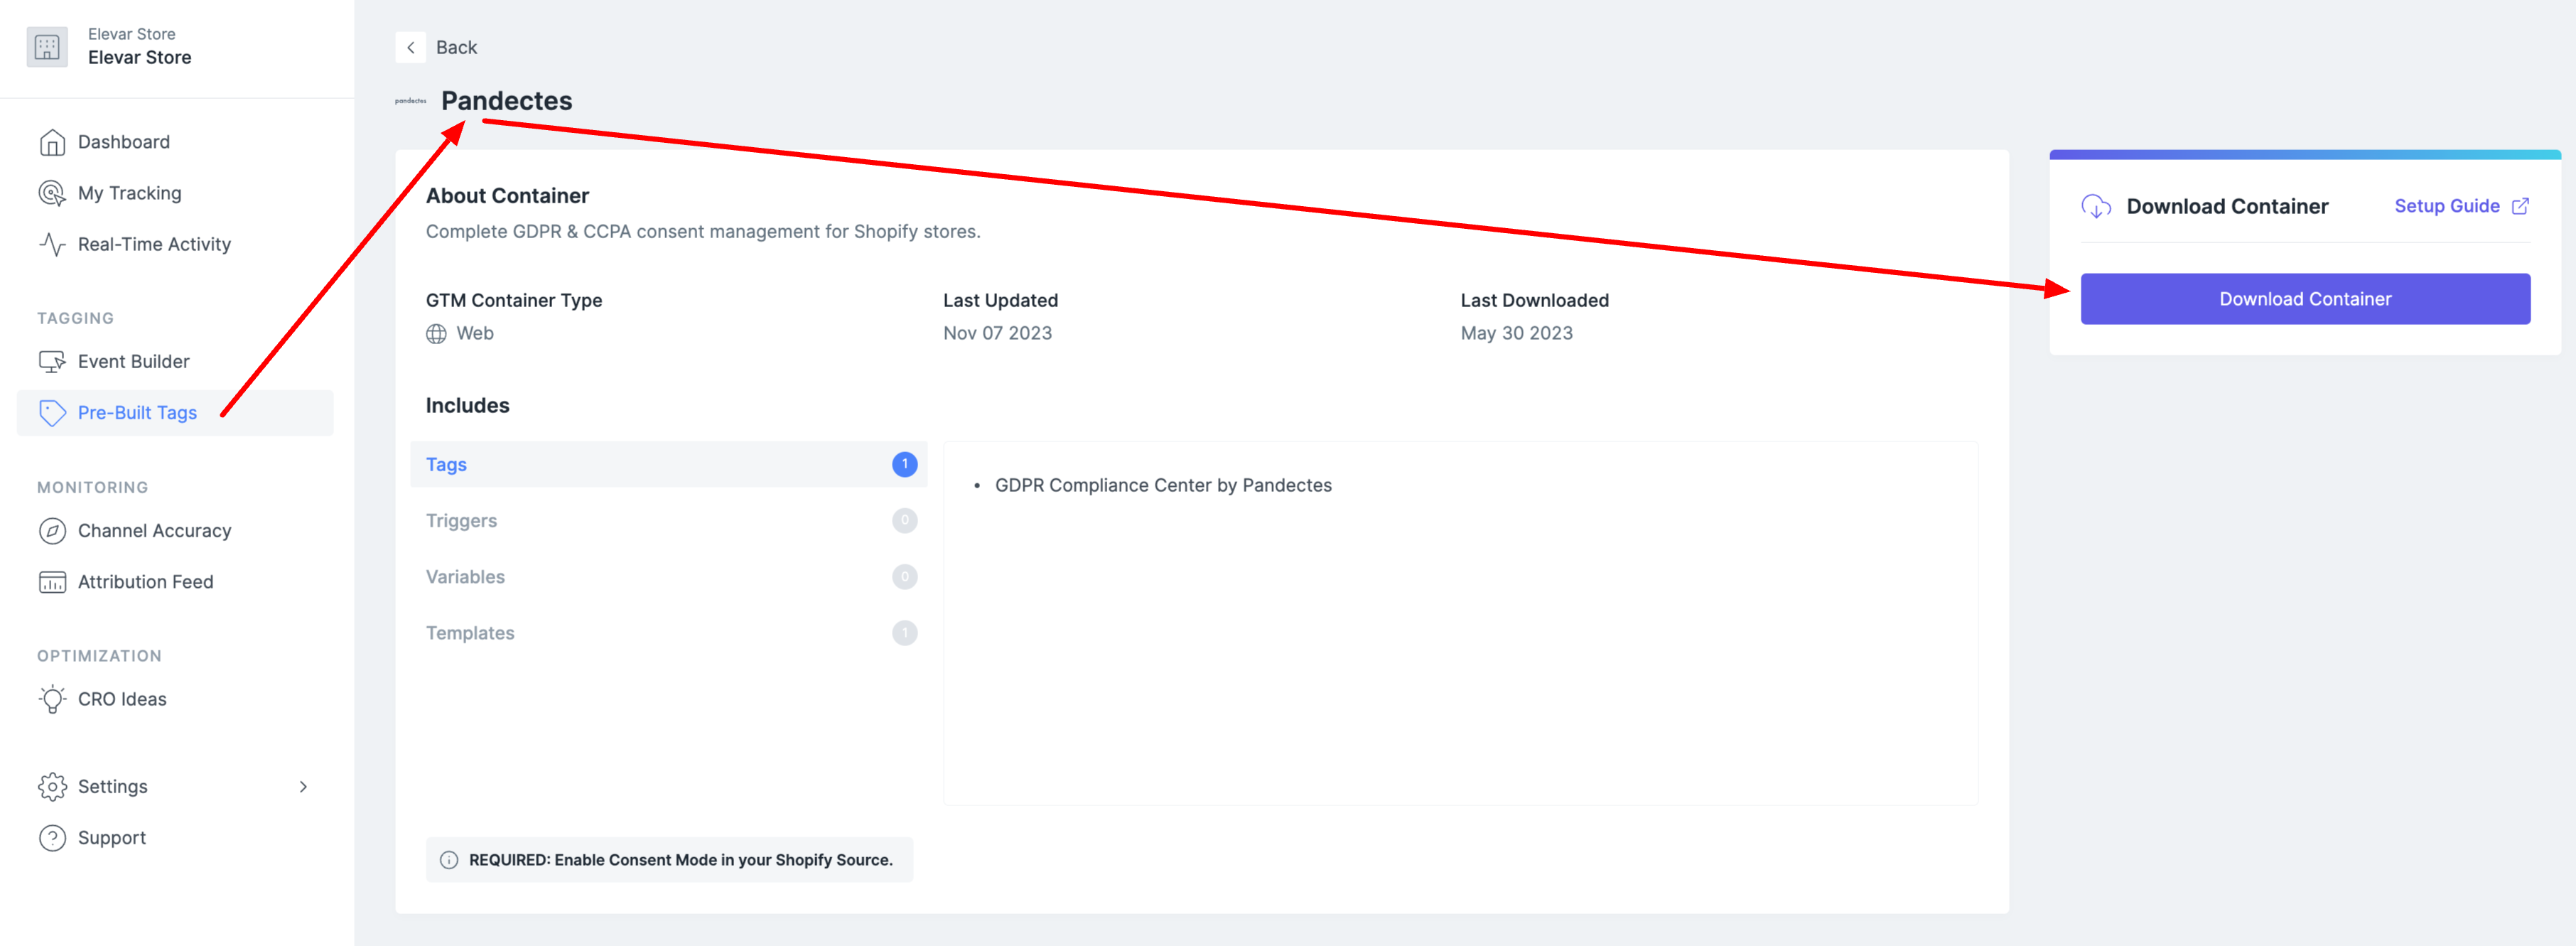
Task: Click the Event Builder monitor icon
Action: click(x=52, y=362)
